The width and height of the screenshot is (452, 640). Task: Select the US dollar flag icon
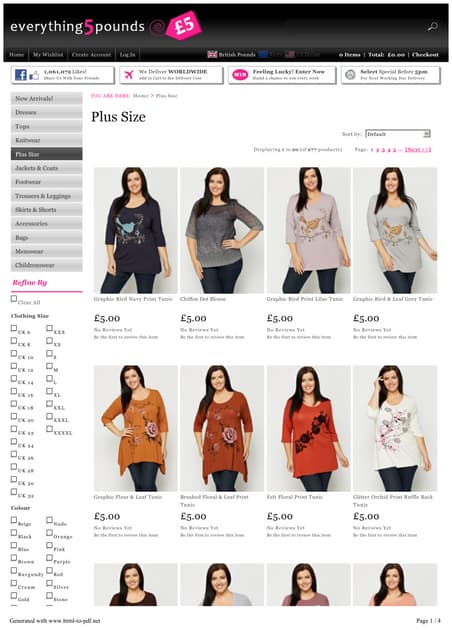289,54
